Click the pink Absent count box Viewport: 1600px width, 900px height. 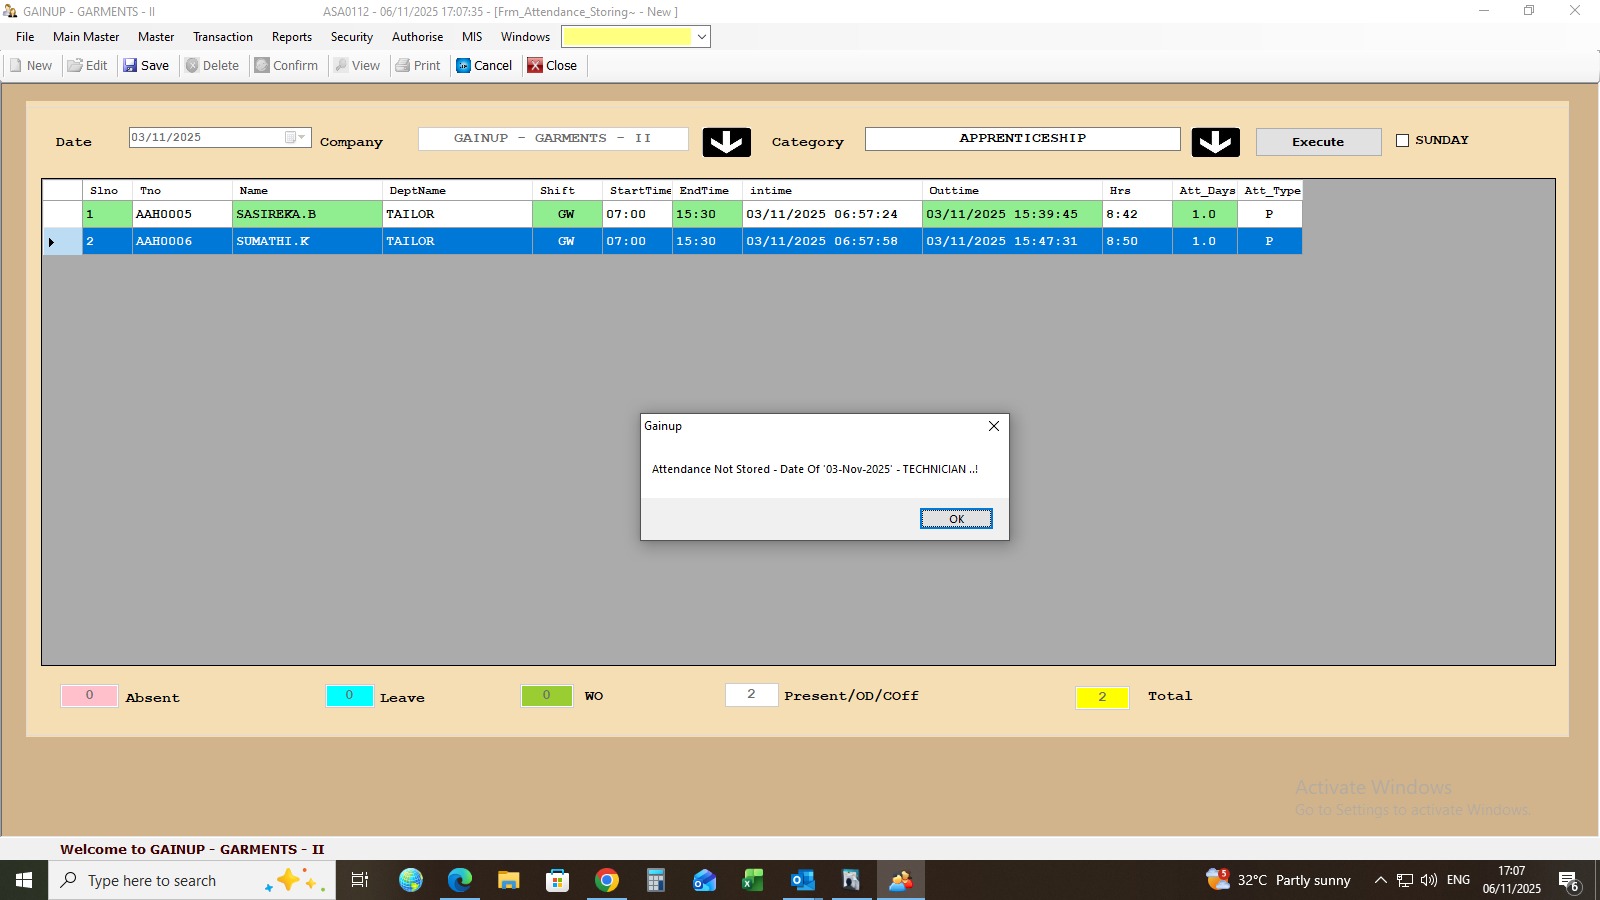(x=89, y=695)
